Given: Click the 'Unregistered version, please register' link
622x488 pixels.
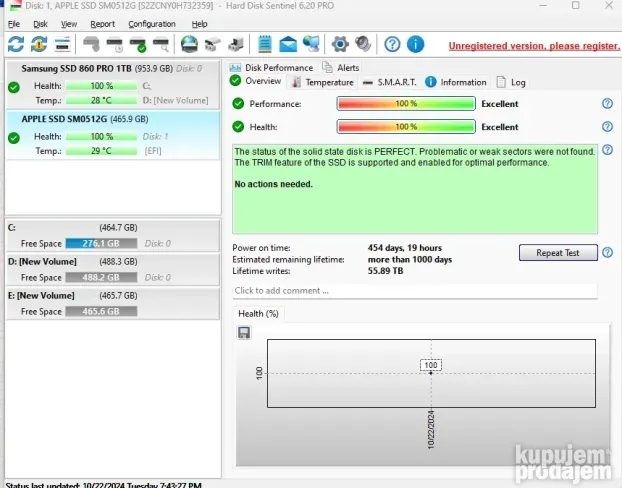Looking at the screenshot, I should point(533,46).
